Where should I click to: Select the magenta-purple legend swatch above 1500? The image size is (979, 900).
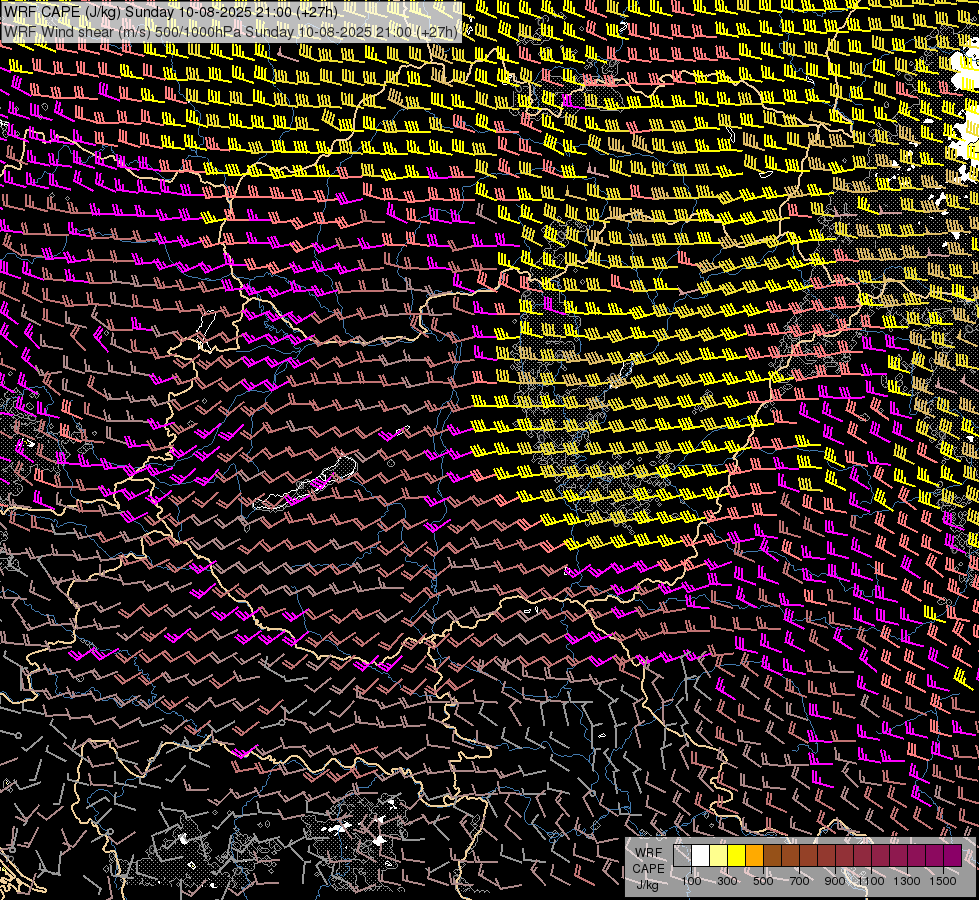tap(953, 855)
